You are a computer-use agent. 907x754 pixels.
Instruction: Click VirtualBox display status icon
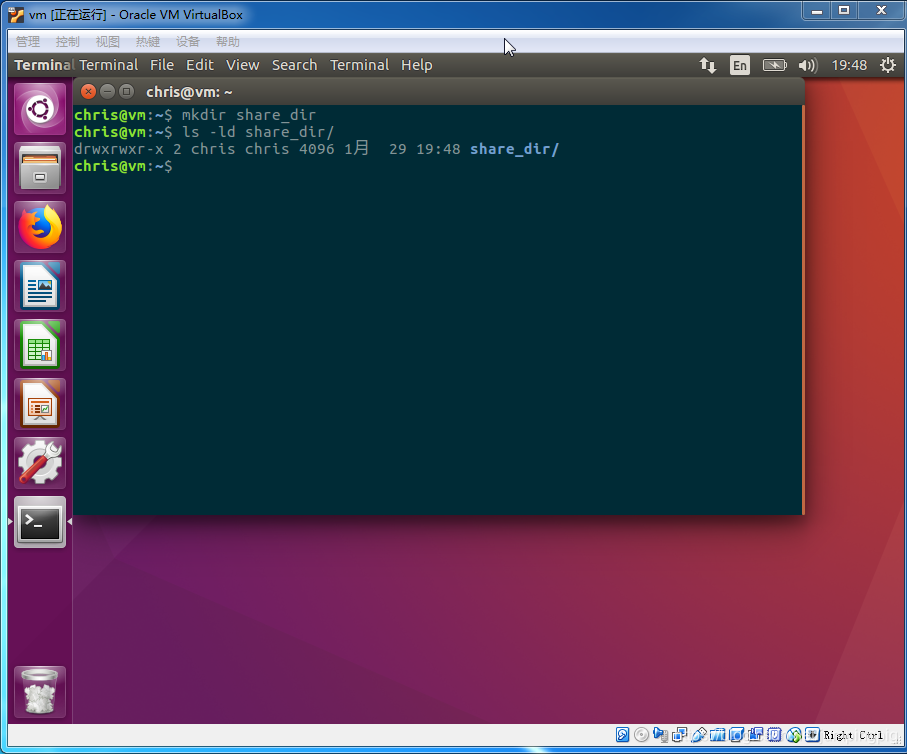point(736,734)
